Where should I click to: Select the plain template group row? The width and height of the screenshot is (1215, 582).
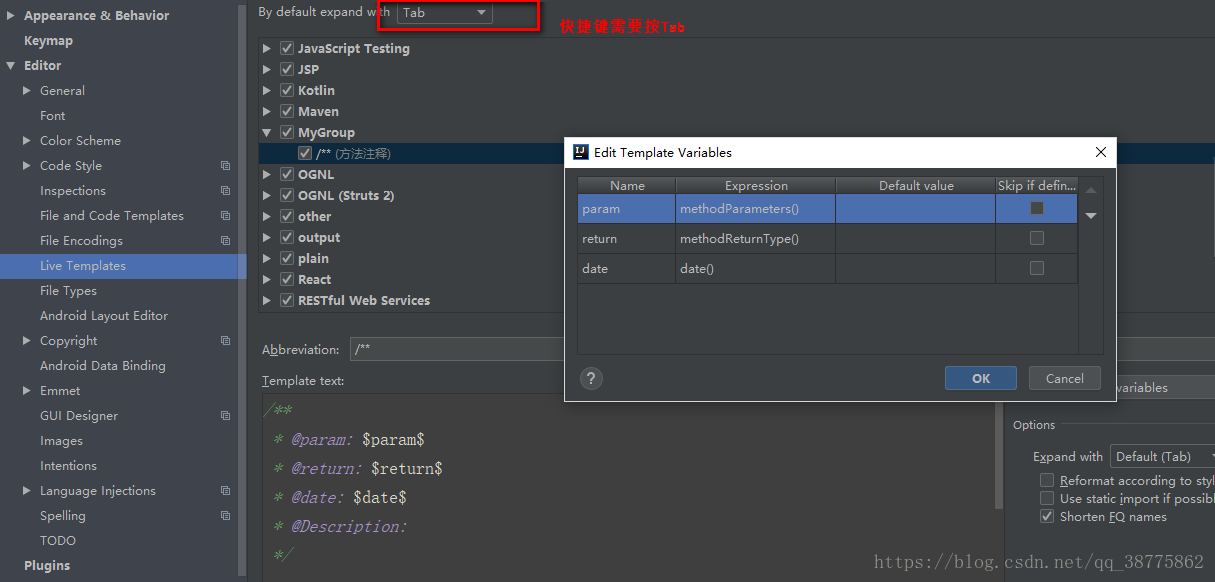coord(313,258)
